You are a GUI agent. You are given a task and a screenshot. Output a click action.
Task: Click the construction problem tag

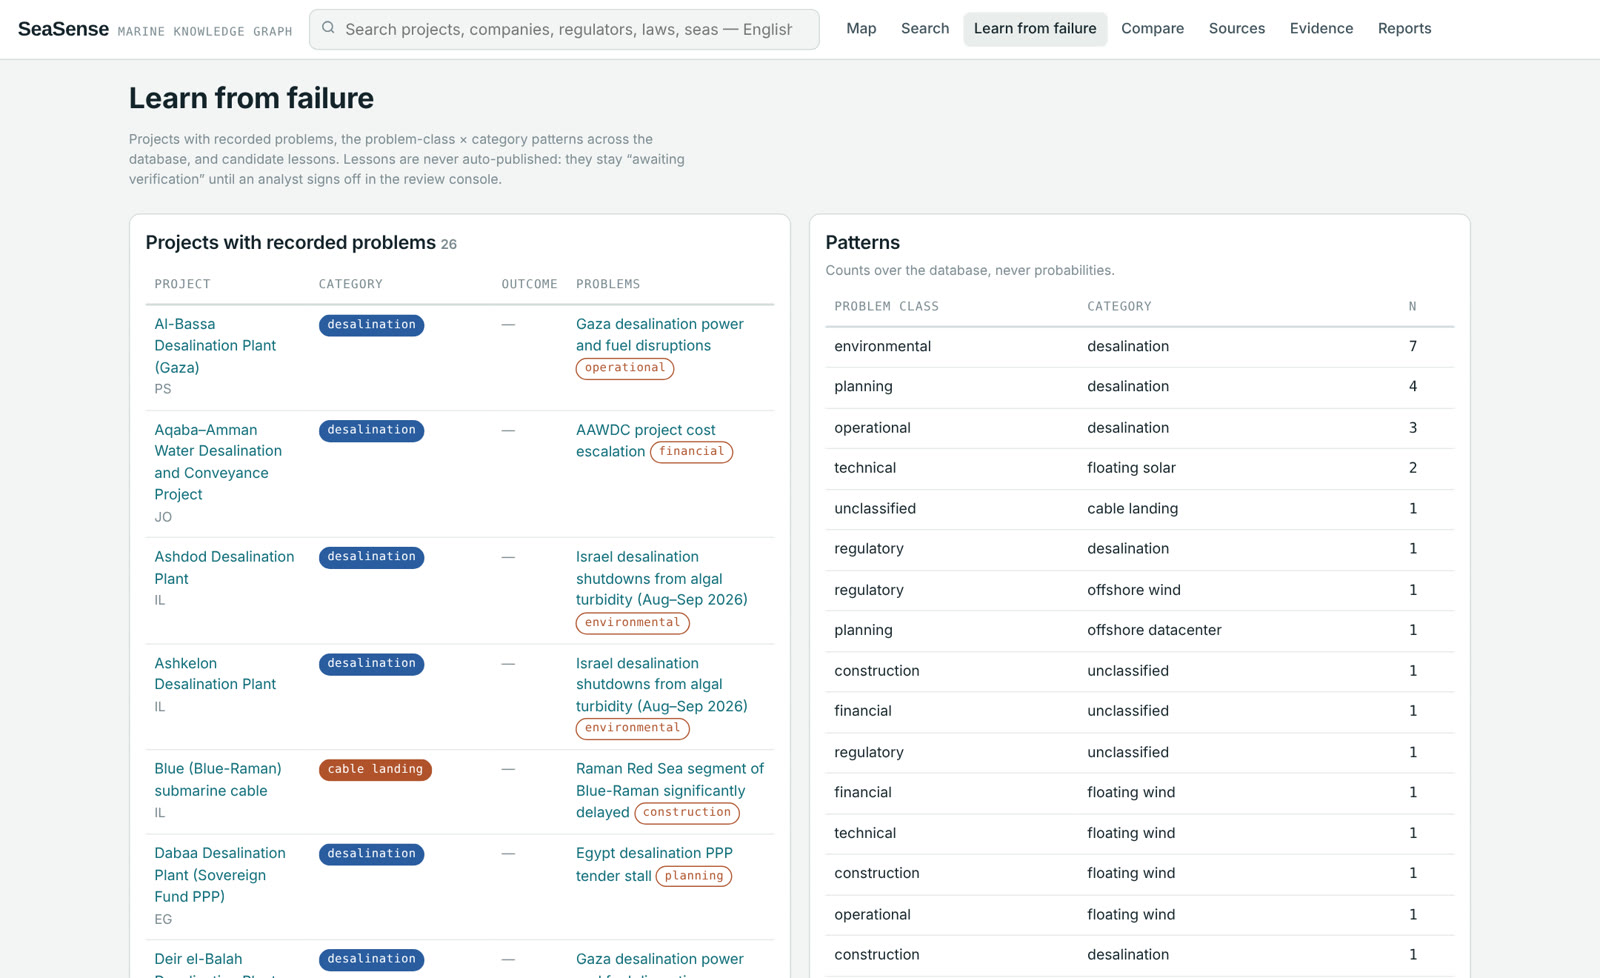point(687,812)
